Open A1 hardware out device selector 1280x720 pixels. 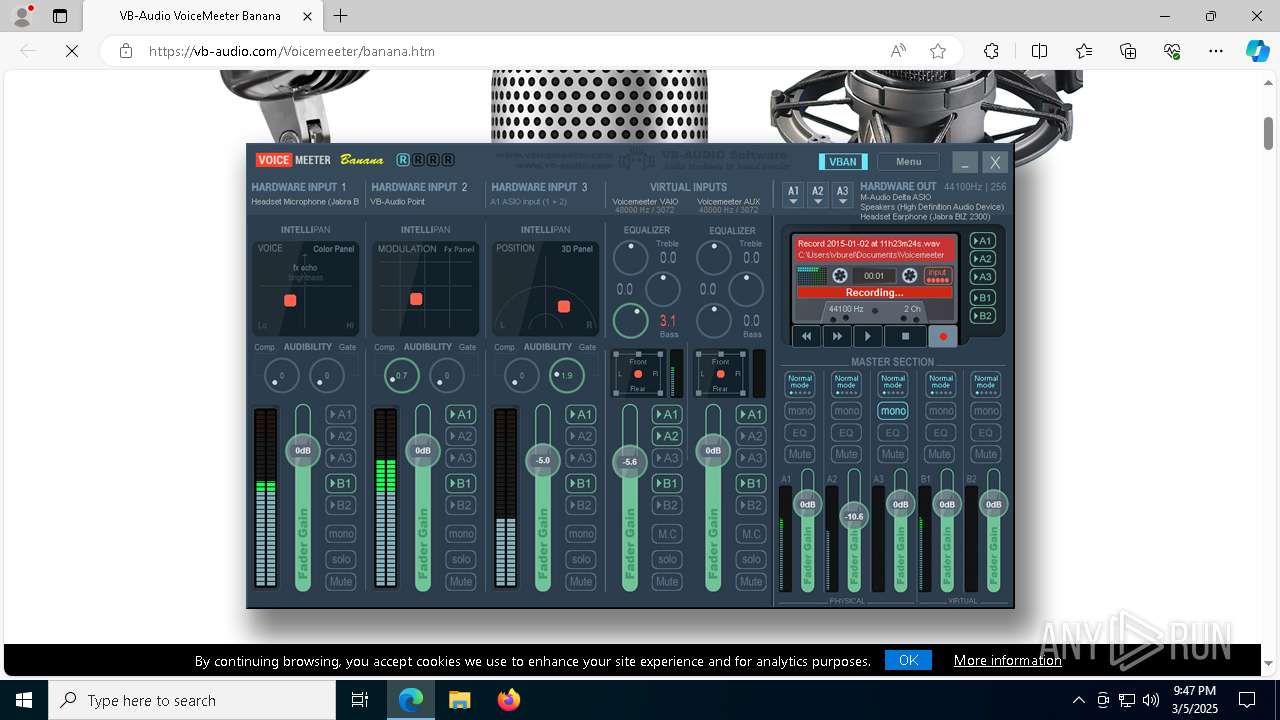tap(793, 194)
